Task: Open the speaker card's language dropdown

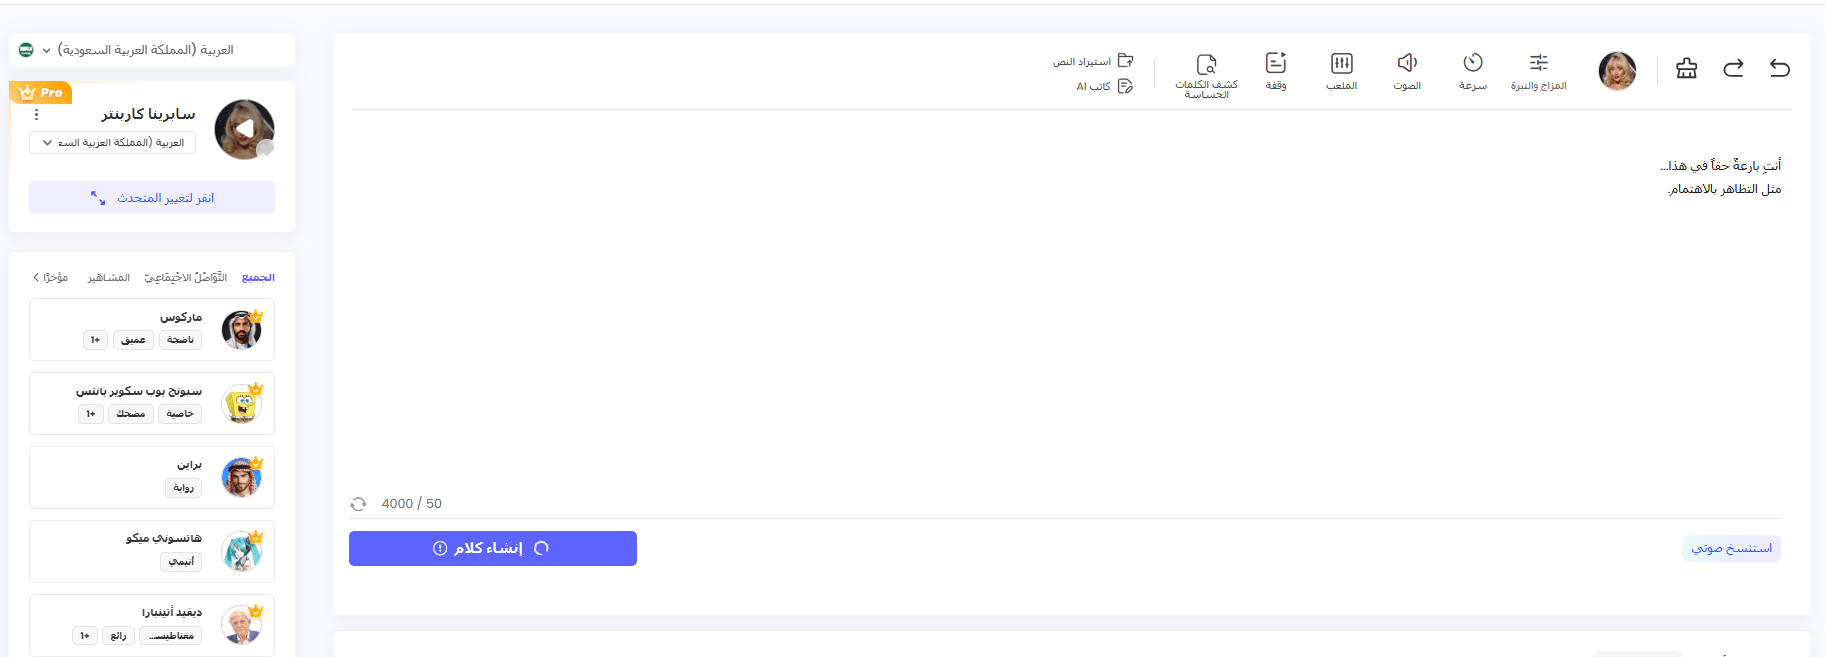Action: (112, 143)
